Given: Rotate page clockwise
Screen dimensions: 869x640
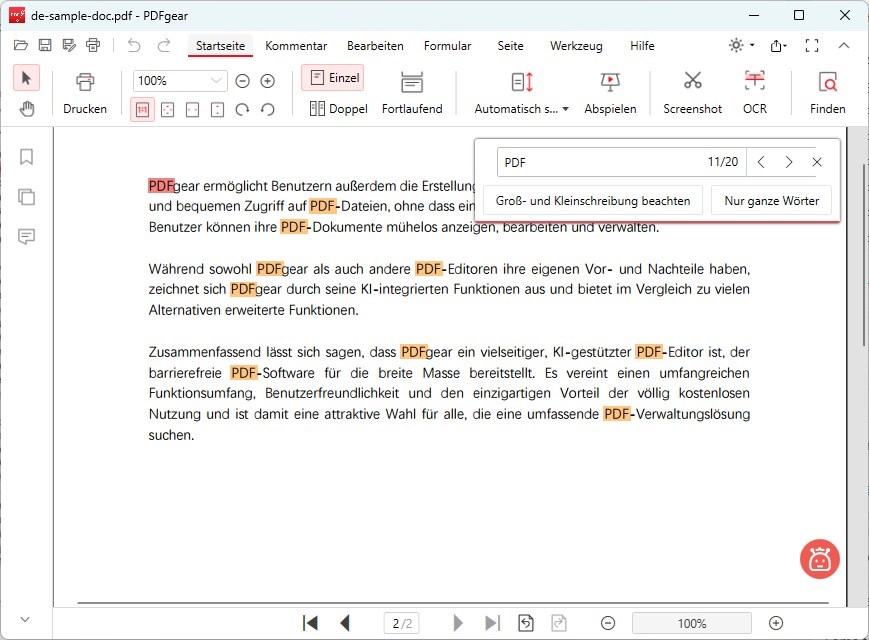Looking at the screenshot, I should coord(242,110).
